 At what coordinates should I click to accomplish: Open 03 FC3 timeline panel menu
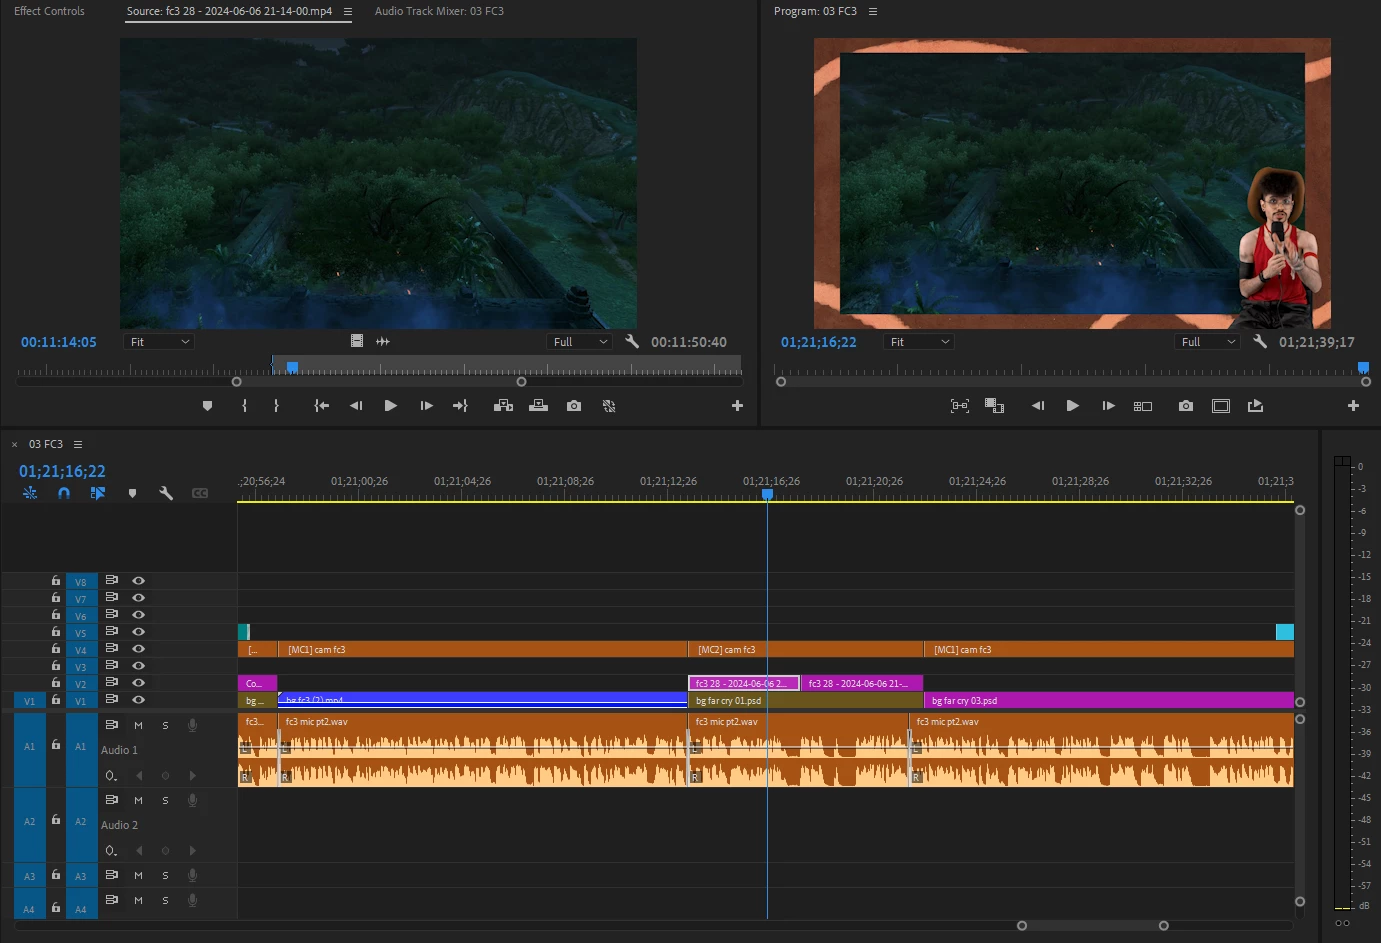78,444
